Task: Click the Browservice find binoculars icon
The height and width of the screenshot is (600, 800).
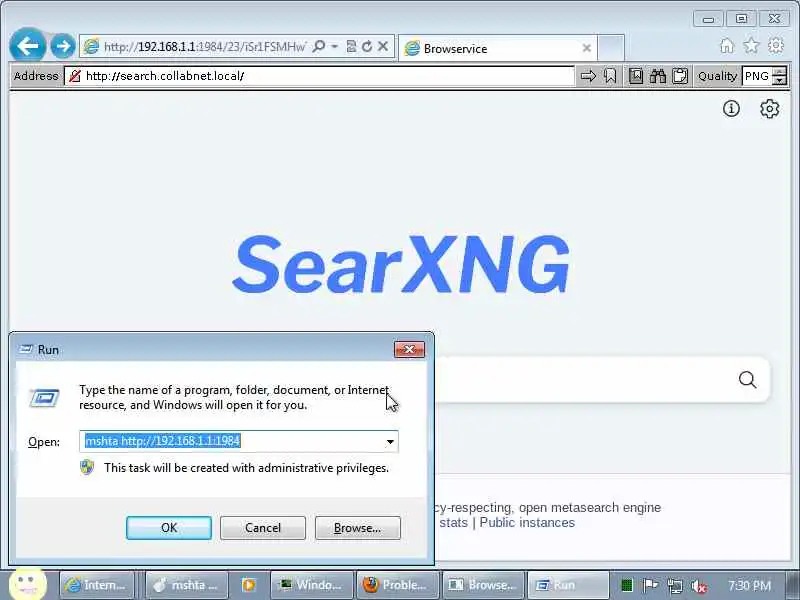Action: point(658,76)
